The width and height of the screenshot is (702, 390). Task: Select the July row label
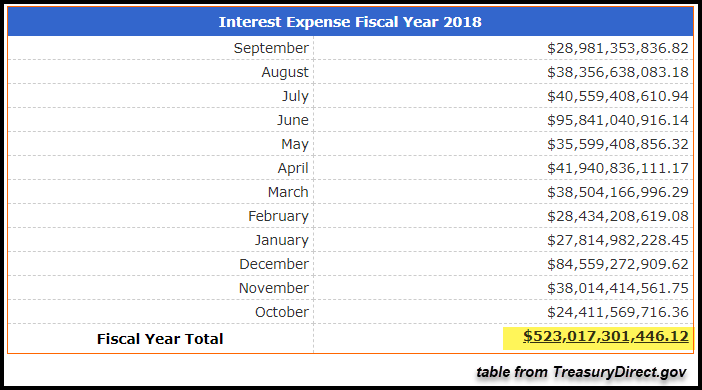coord(295,96)
